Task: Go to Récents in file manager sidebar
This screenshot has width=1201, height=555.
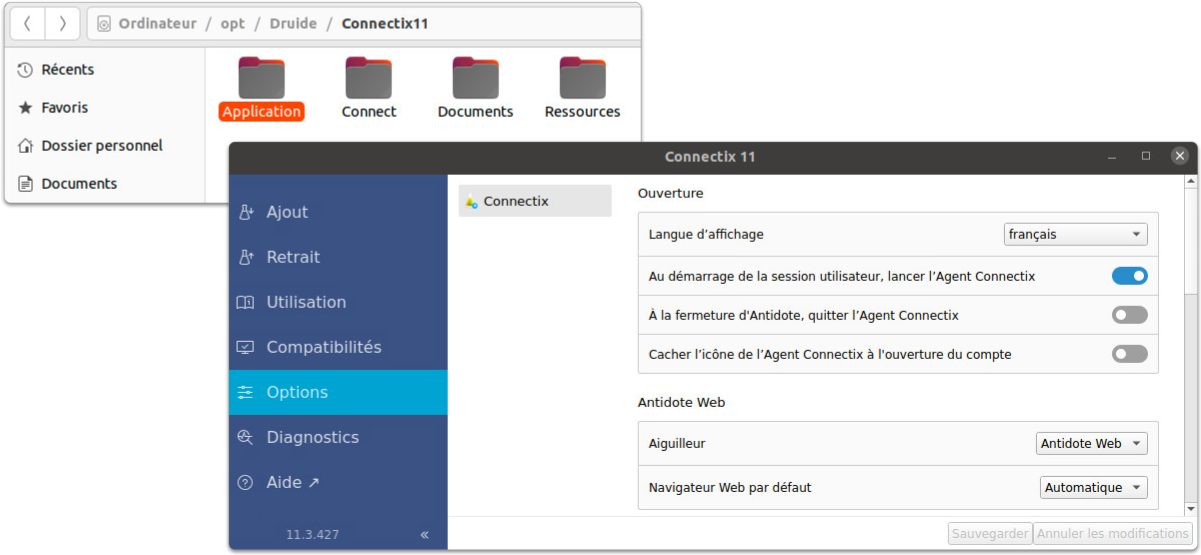Action: coord(67,69)
